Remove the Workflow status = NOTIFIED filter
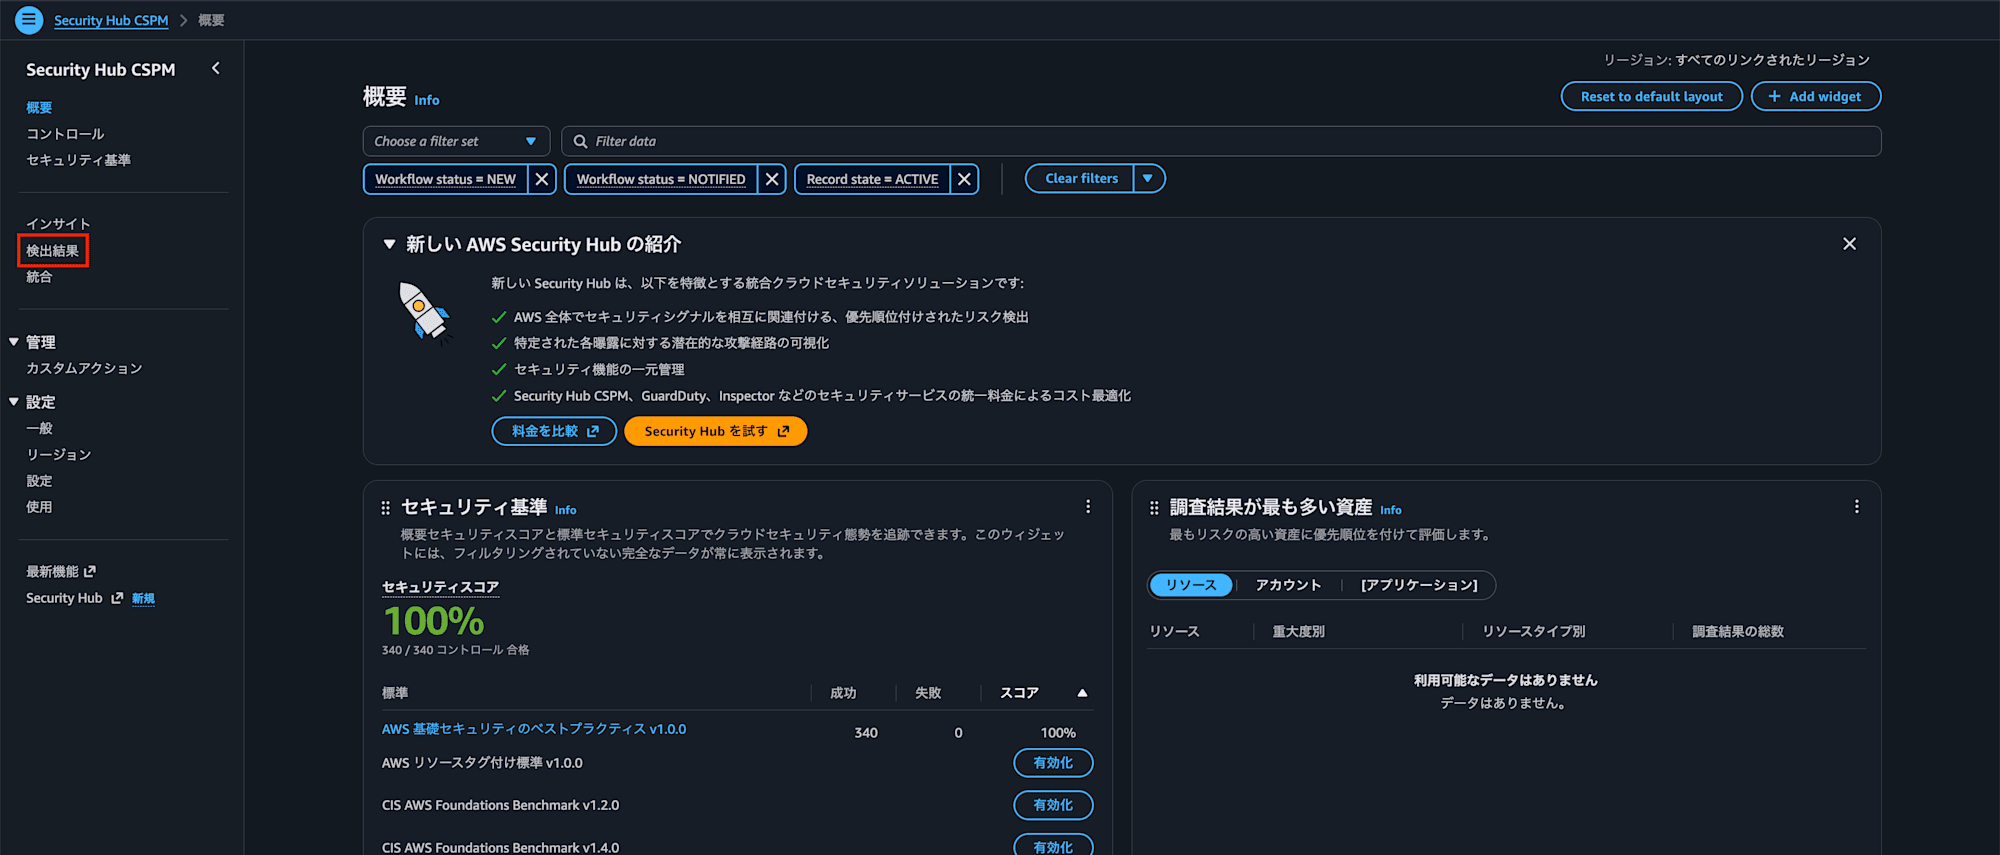This screenshot has width=2000, height=855. point(772,179)
